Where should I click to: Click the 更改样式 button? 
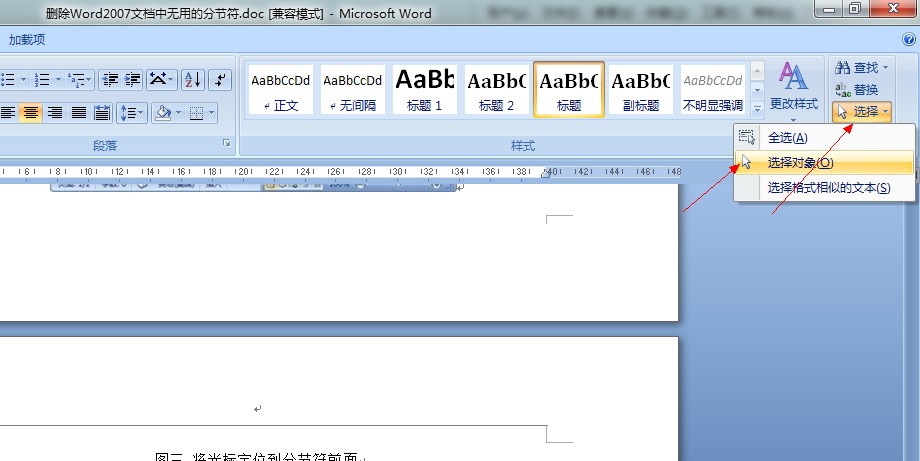(793, 90)
